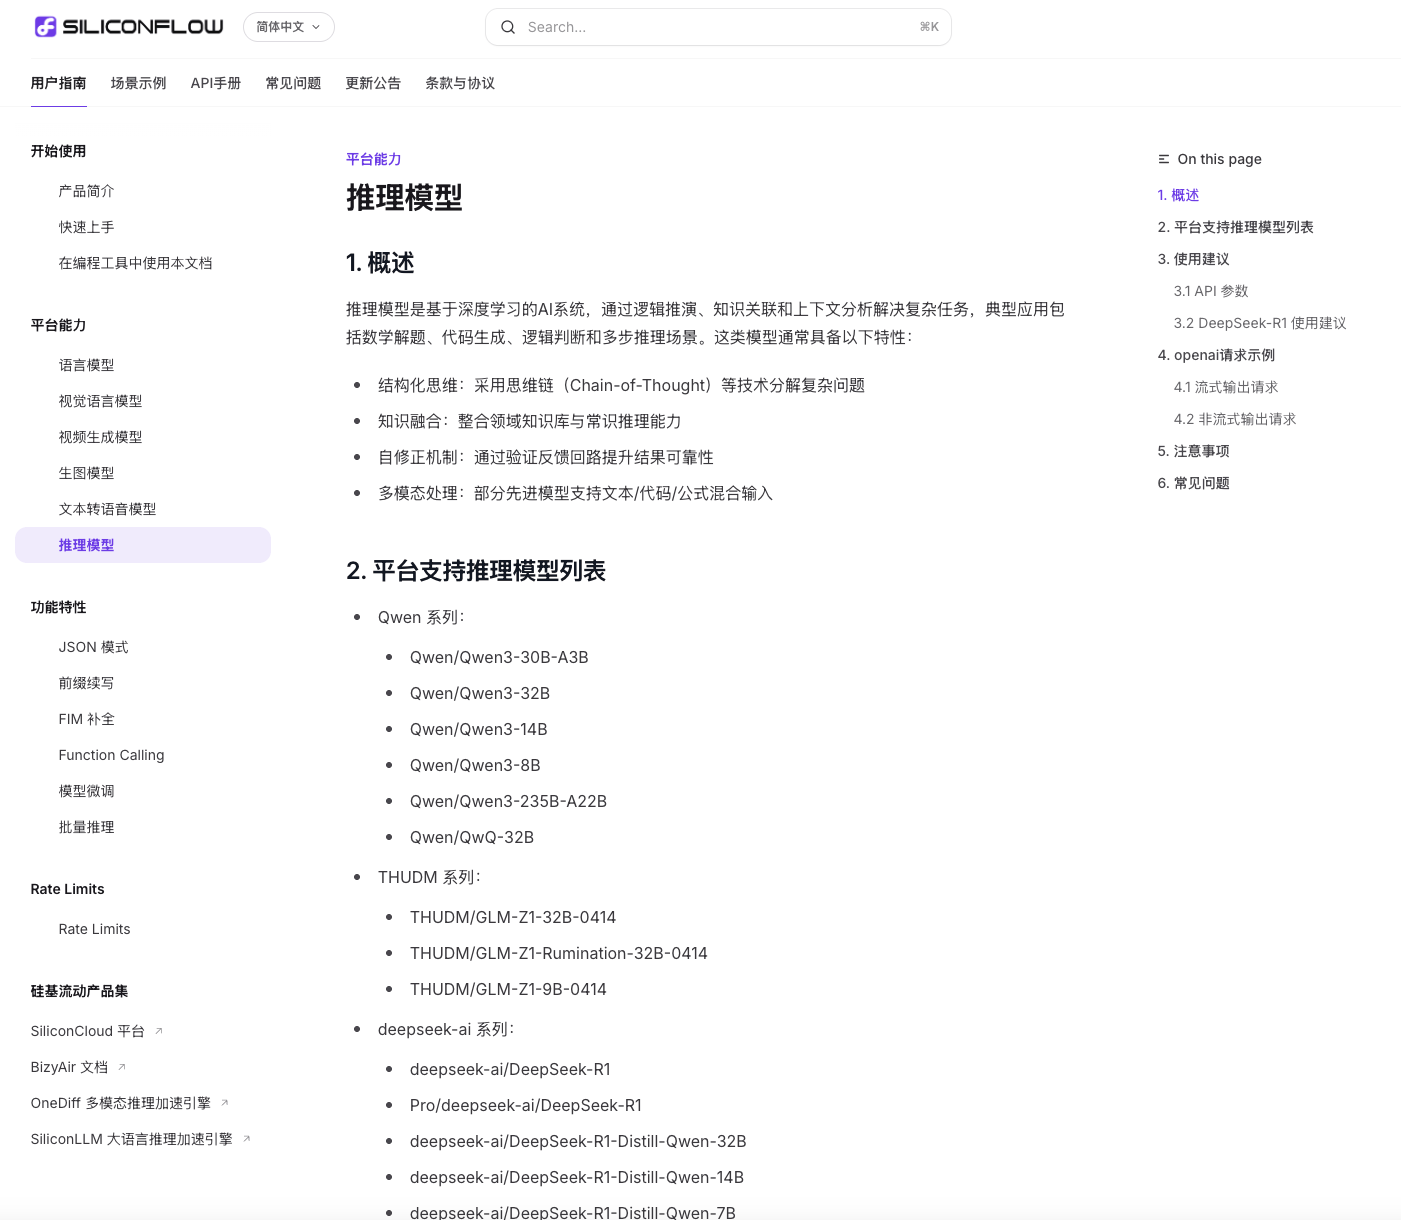Viewport: 1401px width, 1220px height.
Task: Click the 2. 平台支持推理模型列表 section heading
Action: click(x=476, y=571)
